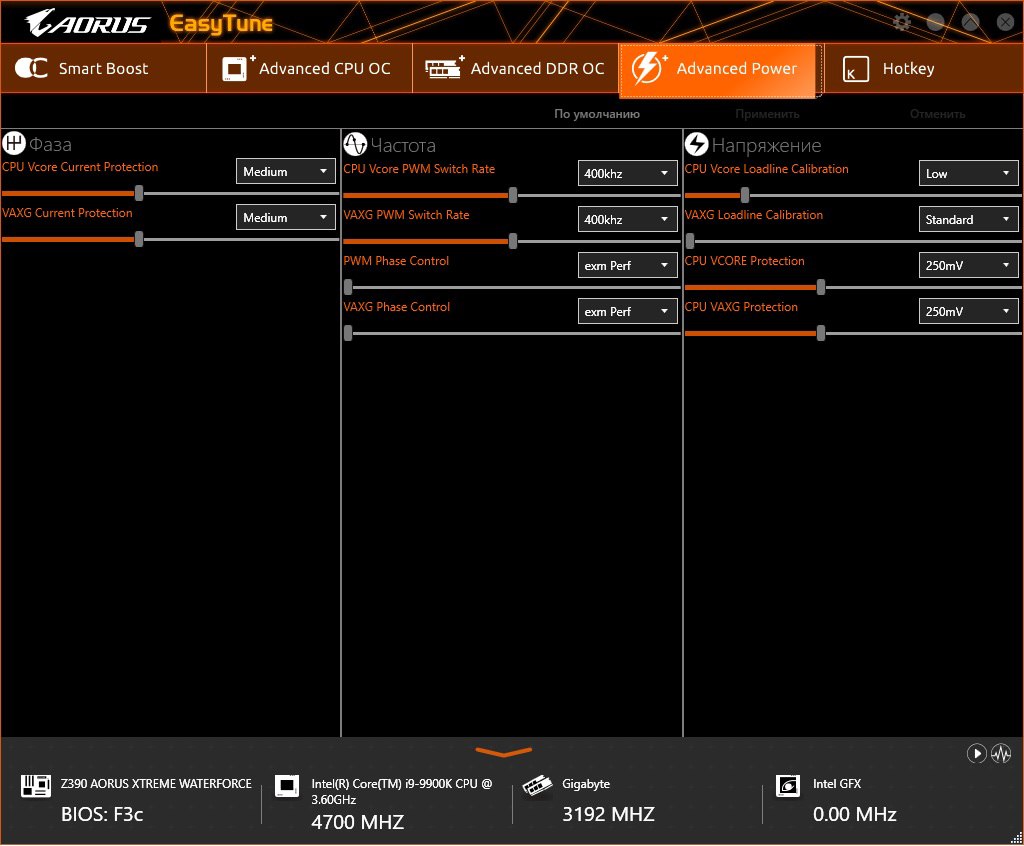Switch to the Smart Boost tab
1024x846 pixels.
[x=103, y=69]
